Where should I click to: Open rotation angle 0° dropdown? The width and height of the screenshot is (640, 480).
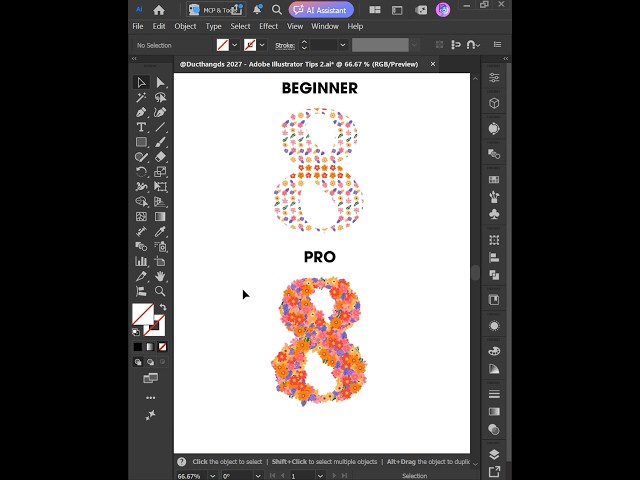tap(258, 476)
